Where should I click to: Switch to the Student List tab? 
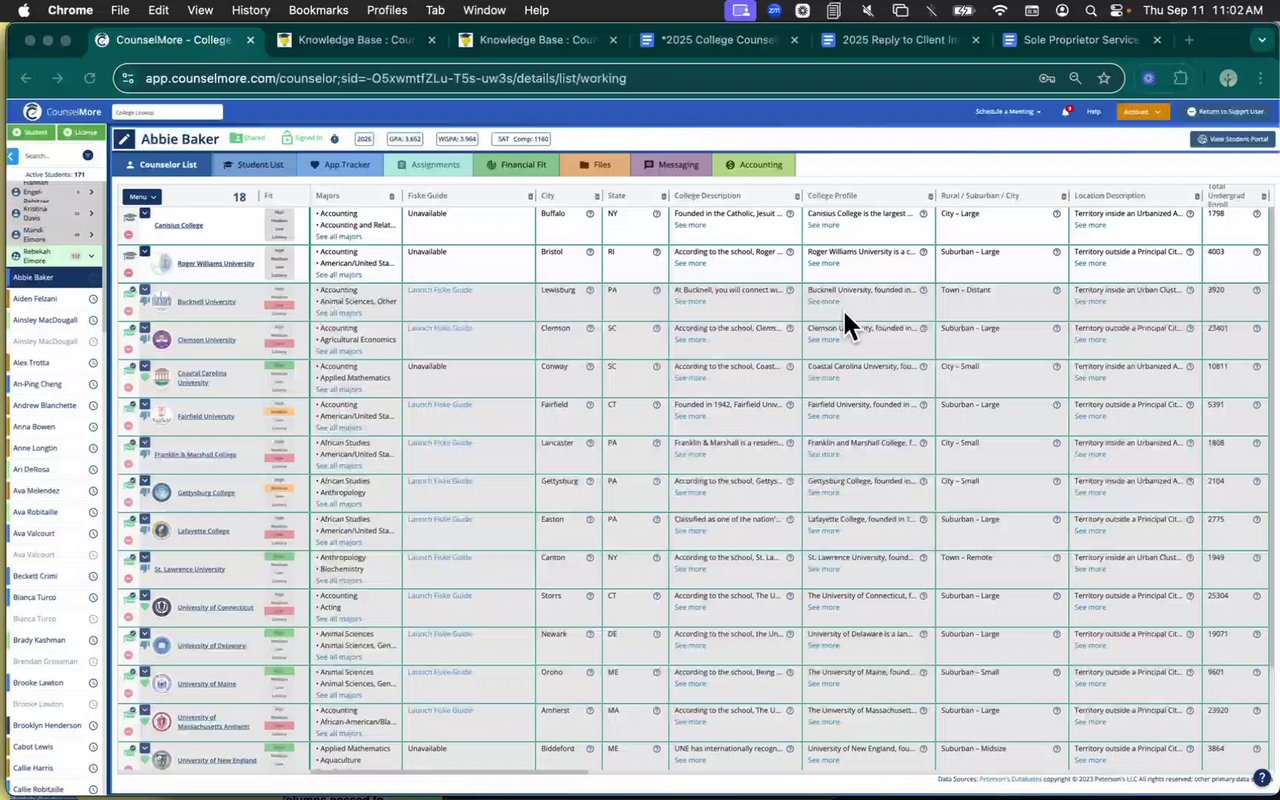(253, 165)
